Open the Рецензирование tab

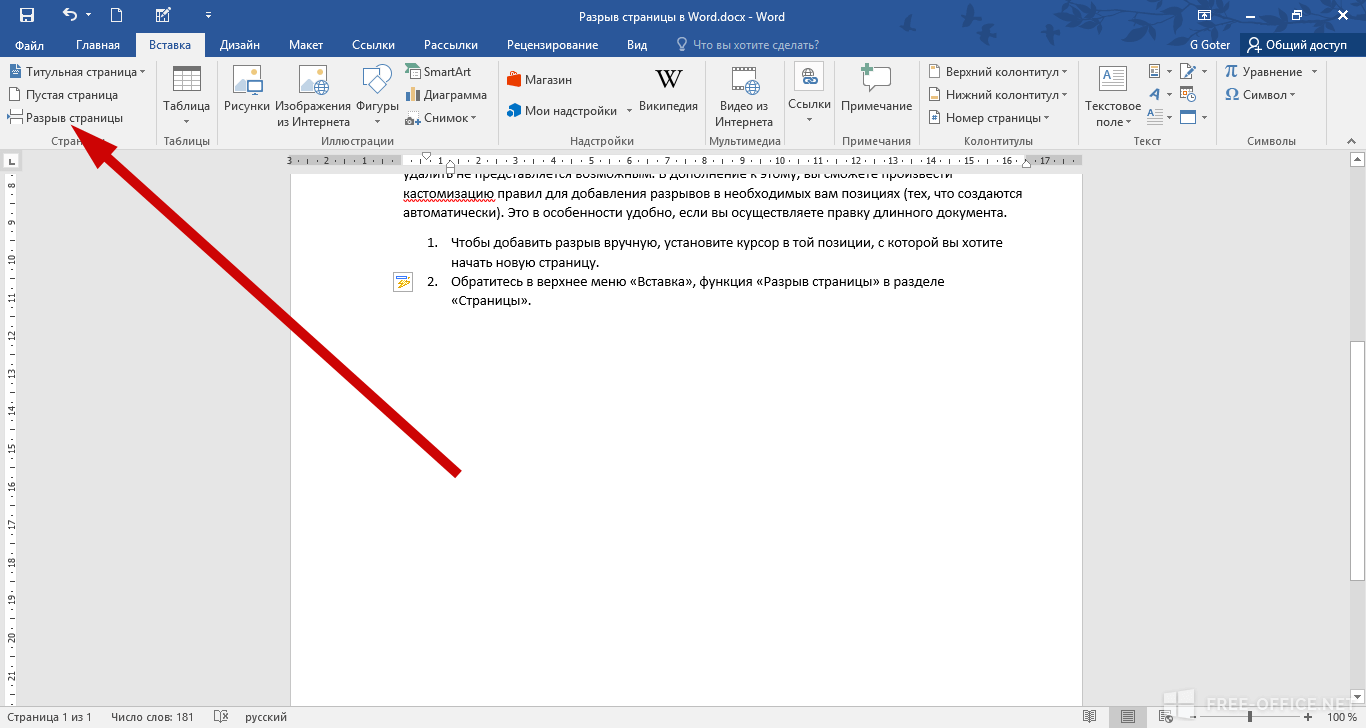point(552,45)
